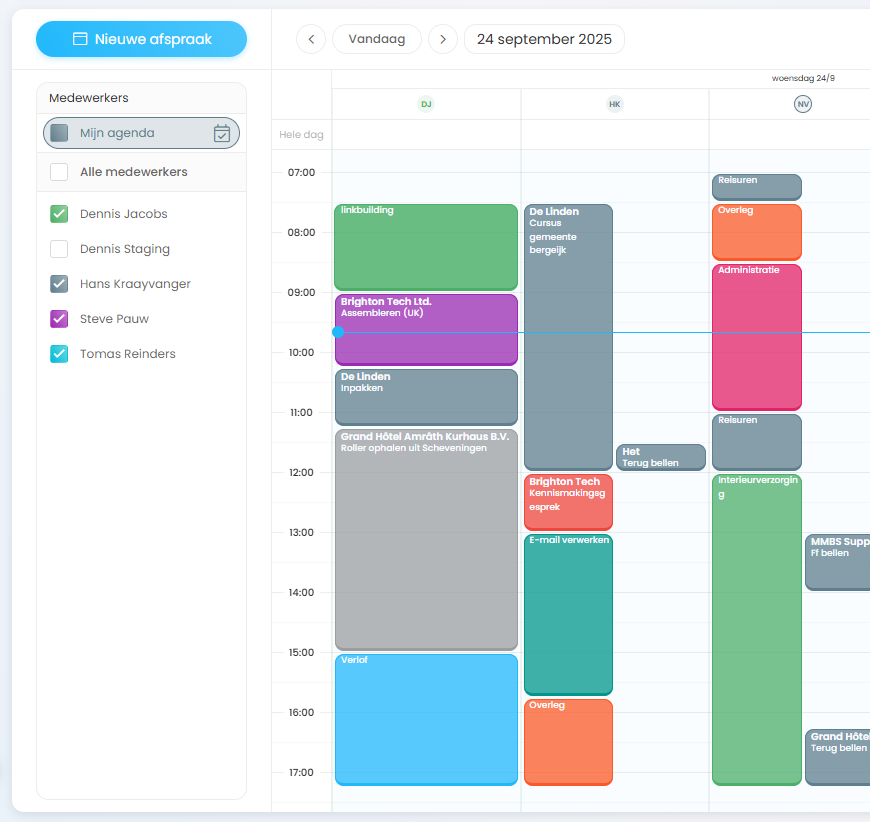The image size is (870, 822).
Task: Open the 24 september 2025 date picker
Action: pyautogui.click(x=544, y=39)
